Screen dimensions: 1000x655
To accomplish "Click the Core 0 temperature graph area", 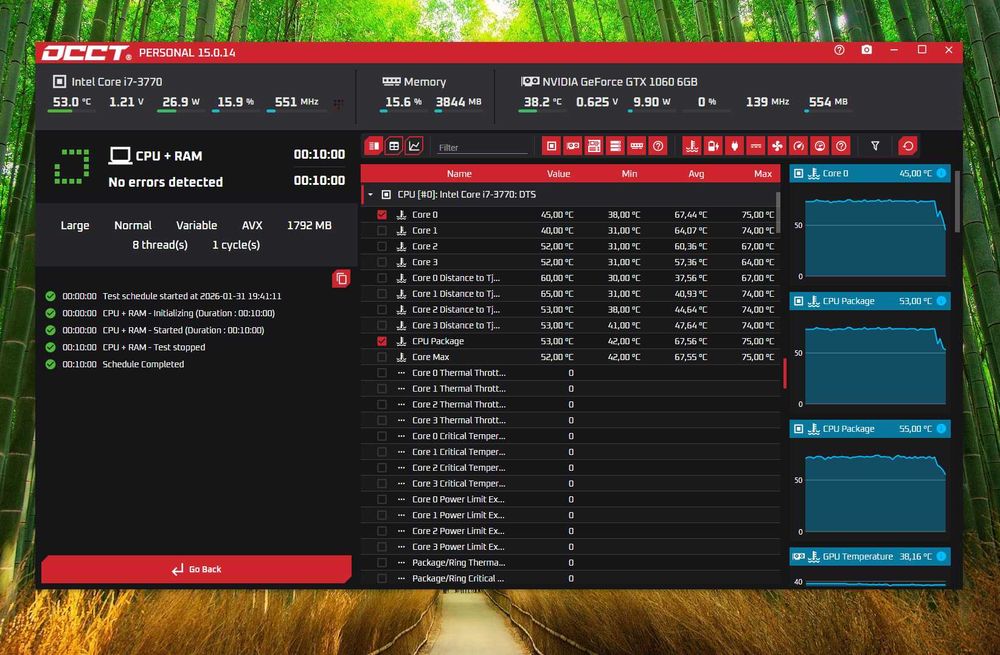I will [875, 238].
